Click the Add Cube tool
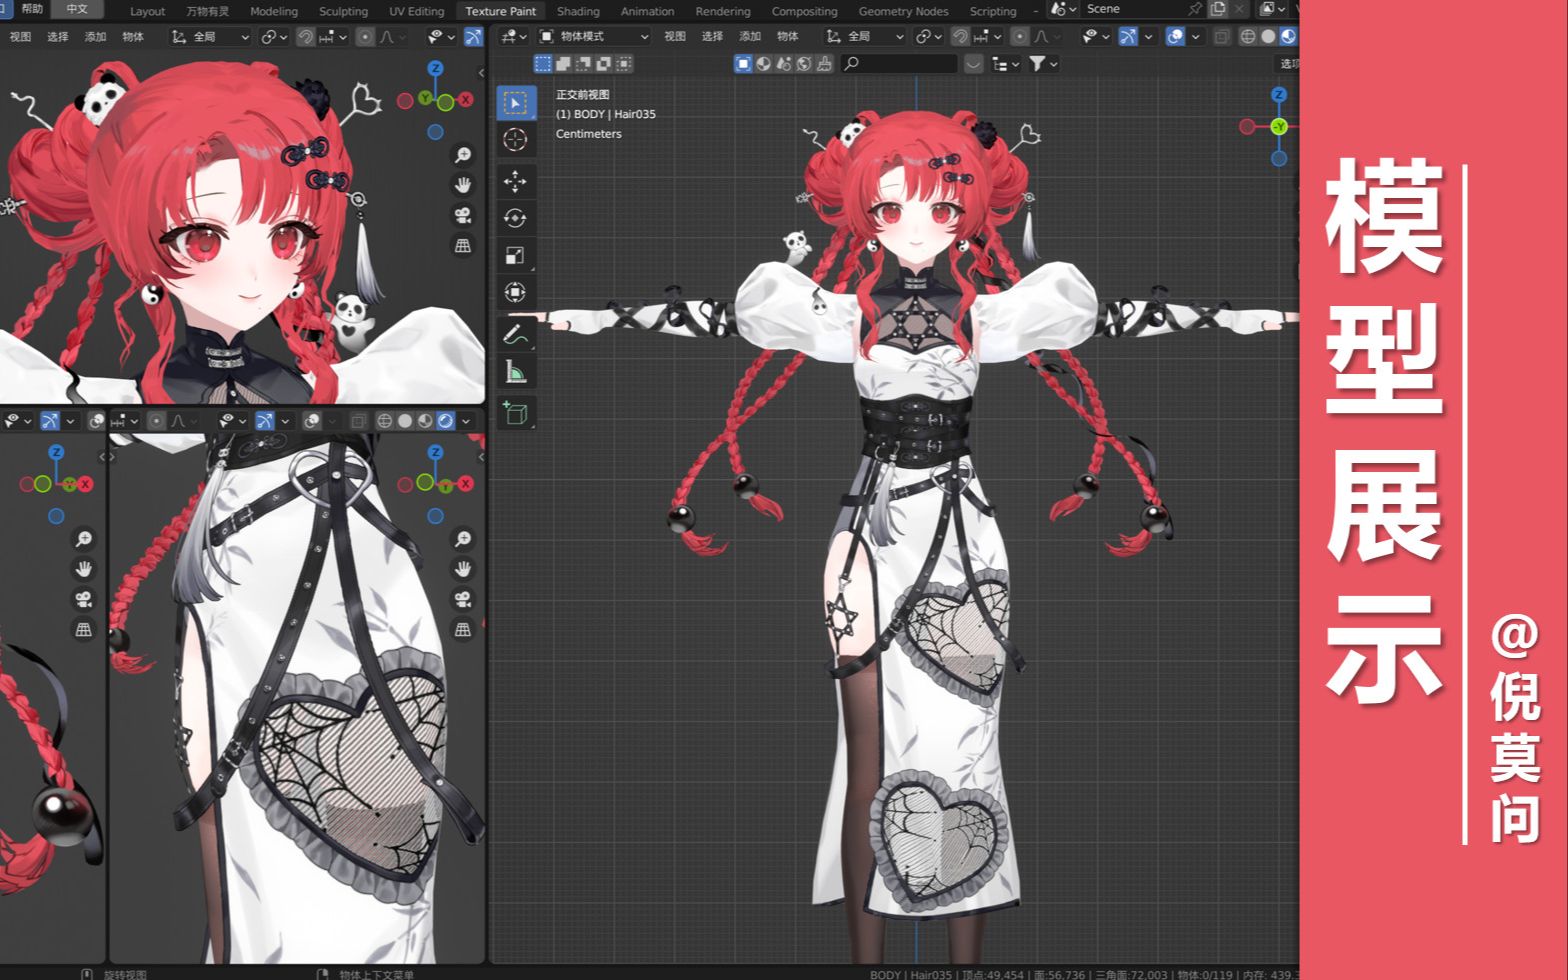The image size is (1568, 980). (515, 413)
